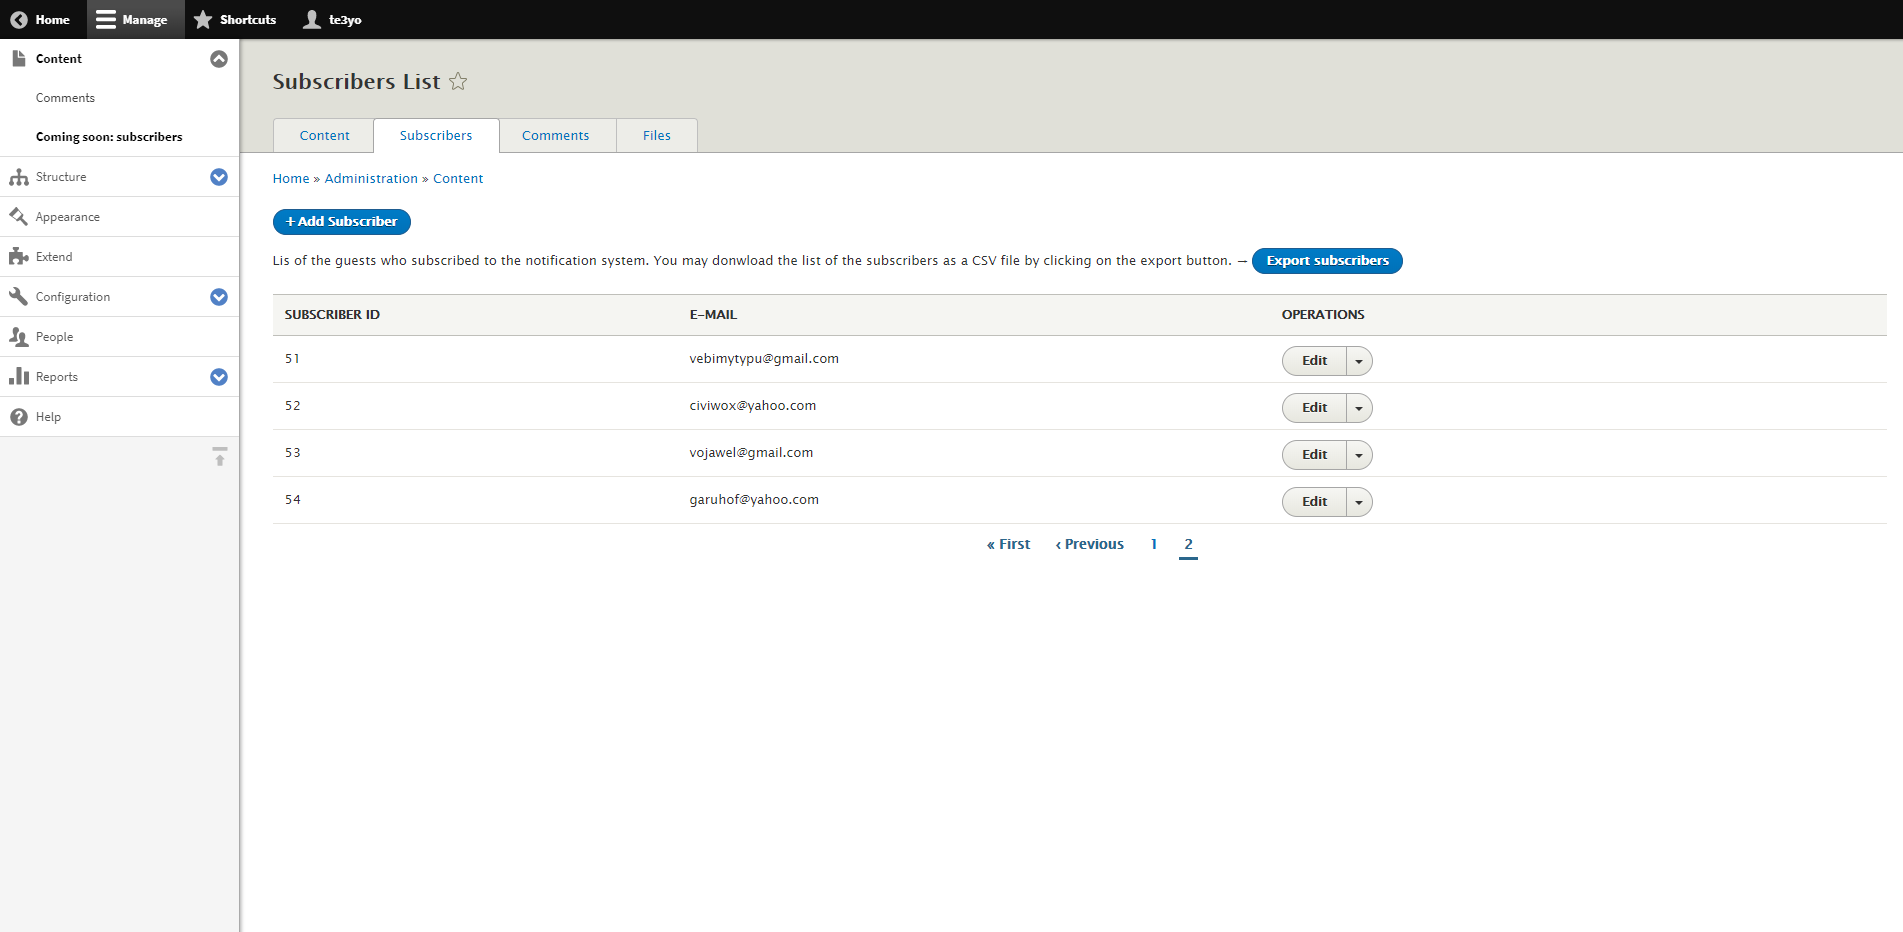Collapse the Content section chevron

[219, 59]
